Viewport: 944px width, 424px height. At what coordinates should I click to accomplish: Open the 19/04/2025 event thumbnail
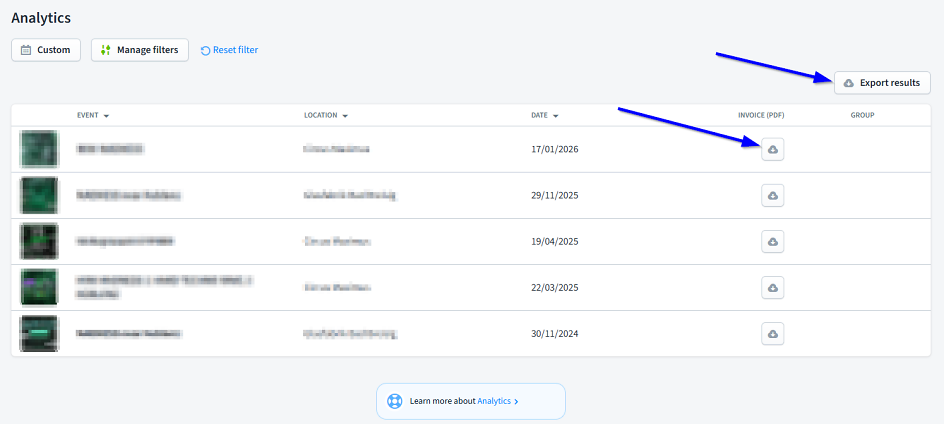click(39, 241)
